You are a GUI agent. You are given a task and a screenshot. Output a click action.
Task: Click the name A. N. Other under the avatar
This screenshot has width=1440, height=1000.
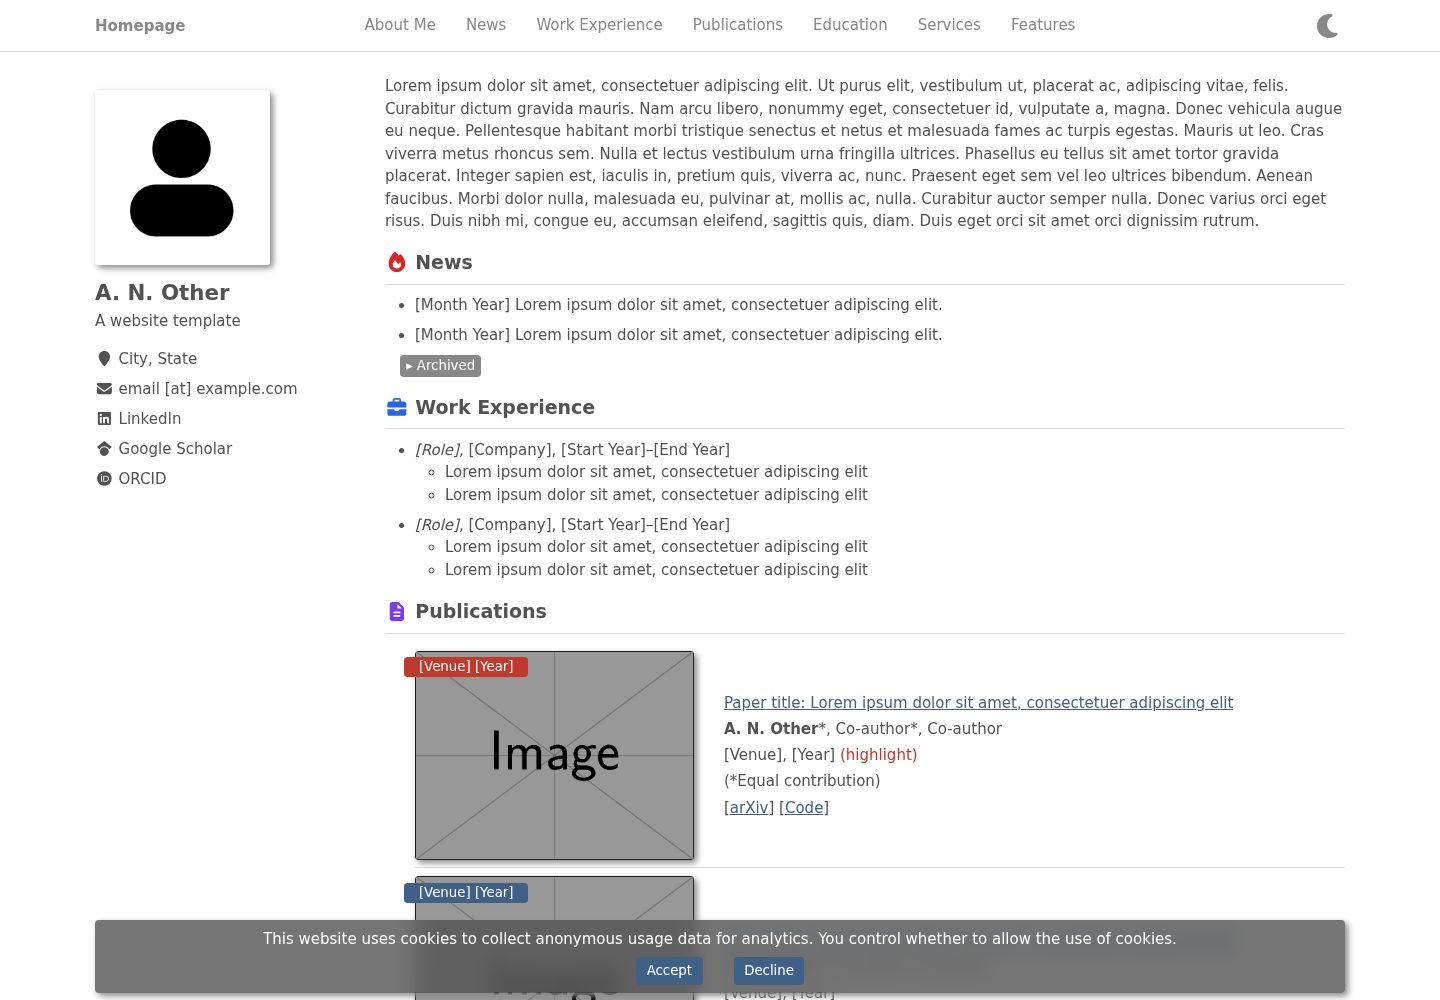(x=162, y=293)
